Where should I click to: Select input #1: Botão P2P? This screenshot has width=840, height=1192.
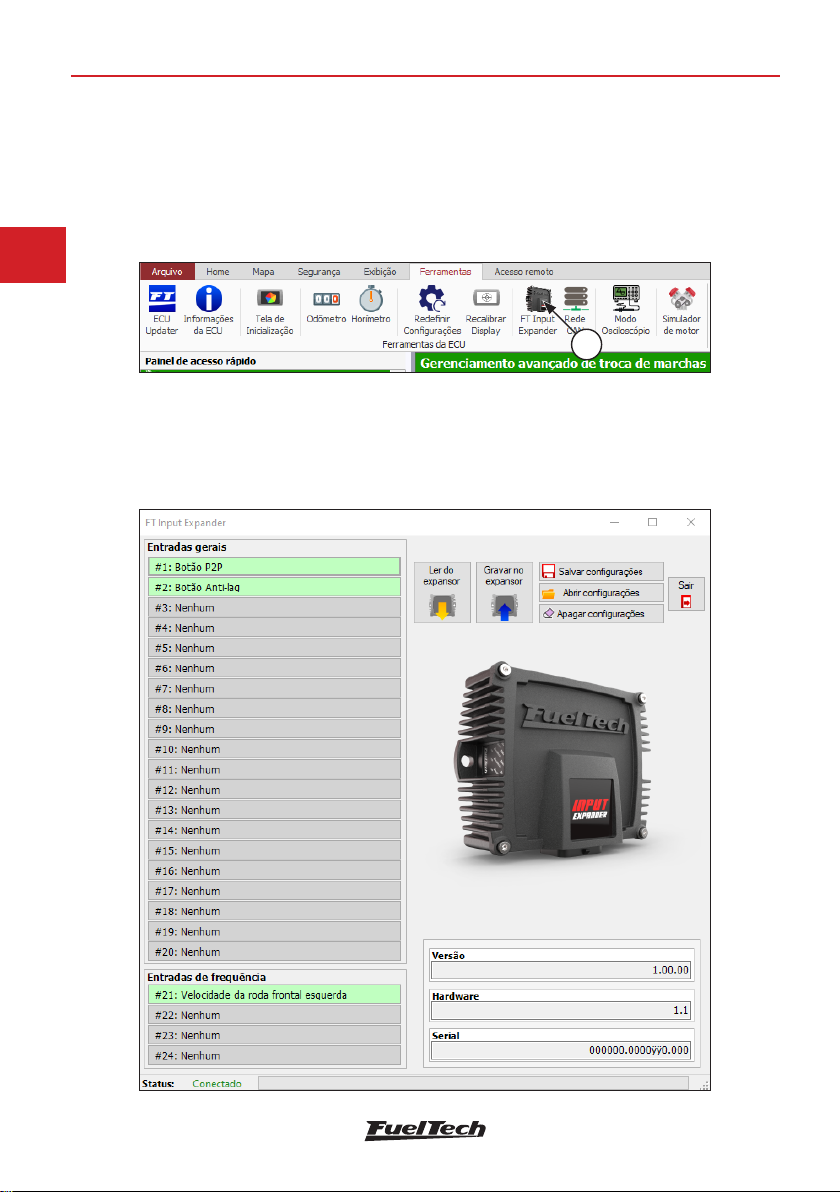[275, 567]
